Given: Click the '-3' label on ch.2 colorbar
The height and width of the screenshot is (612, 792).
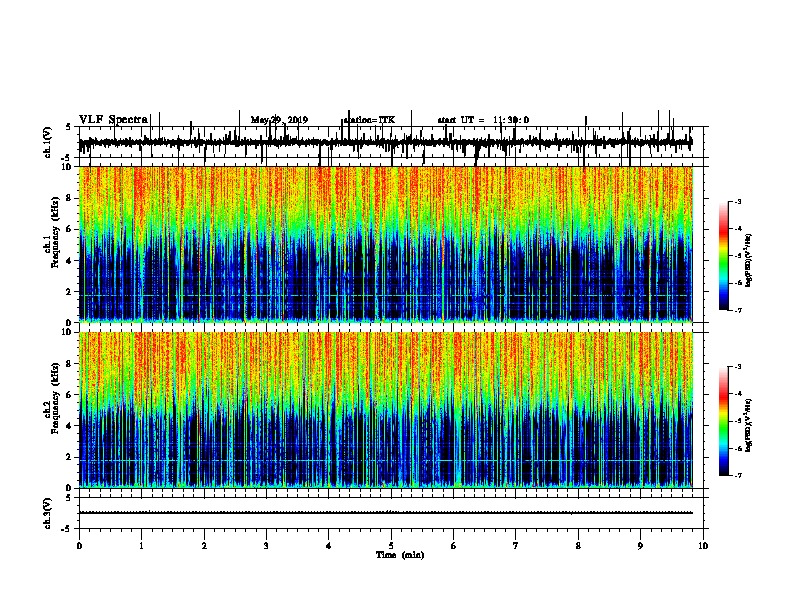Looking at the screenshot, I should (x=738, y=367).
